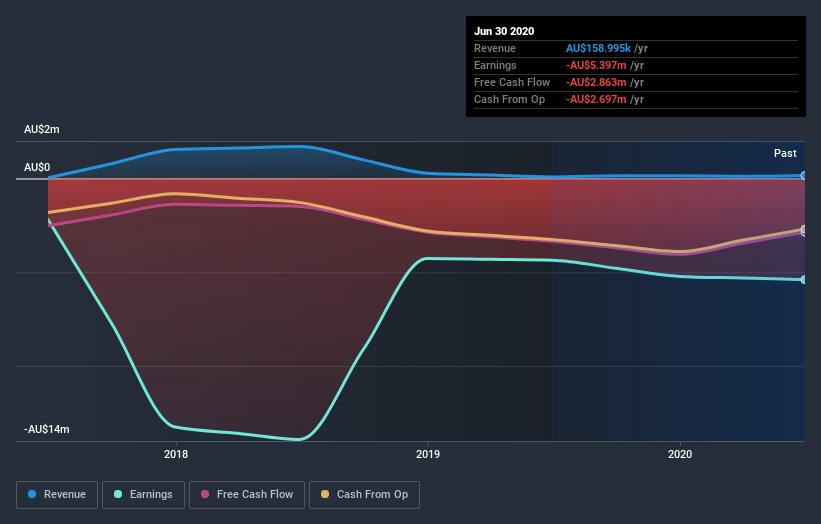Click the Cash From Op endpoint marker

click(x=803, y=229)
